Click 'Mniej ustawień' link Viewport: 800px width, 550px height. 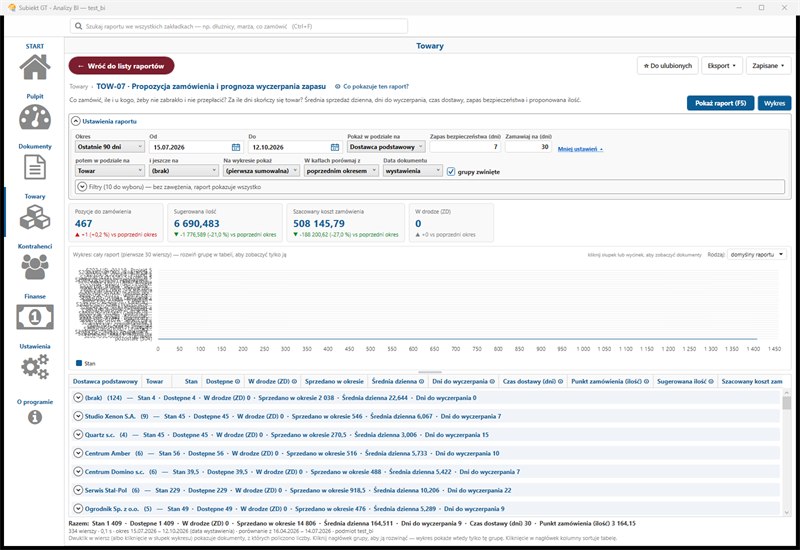click(580, 149)
